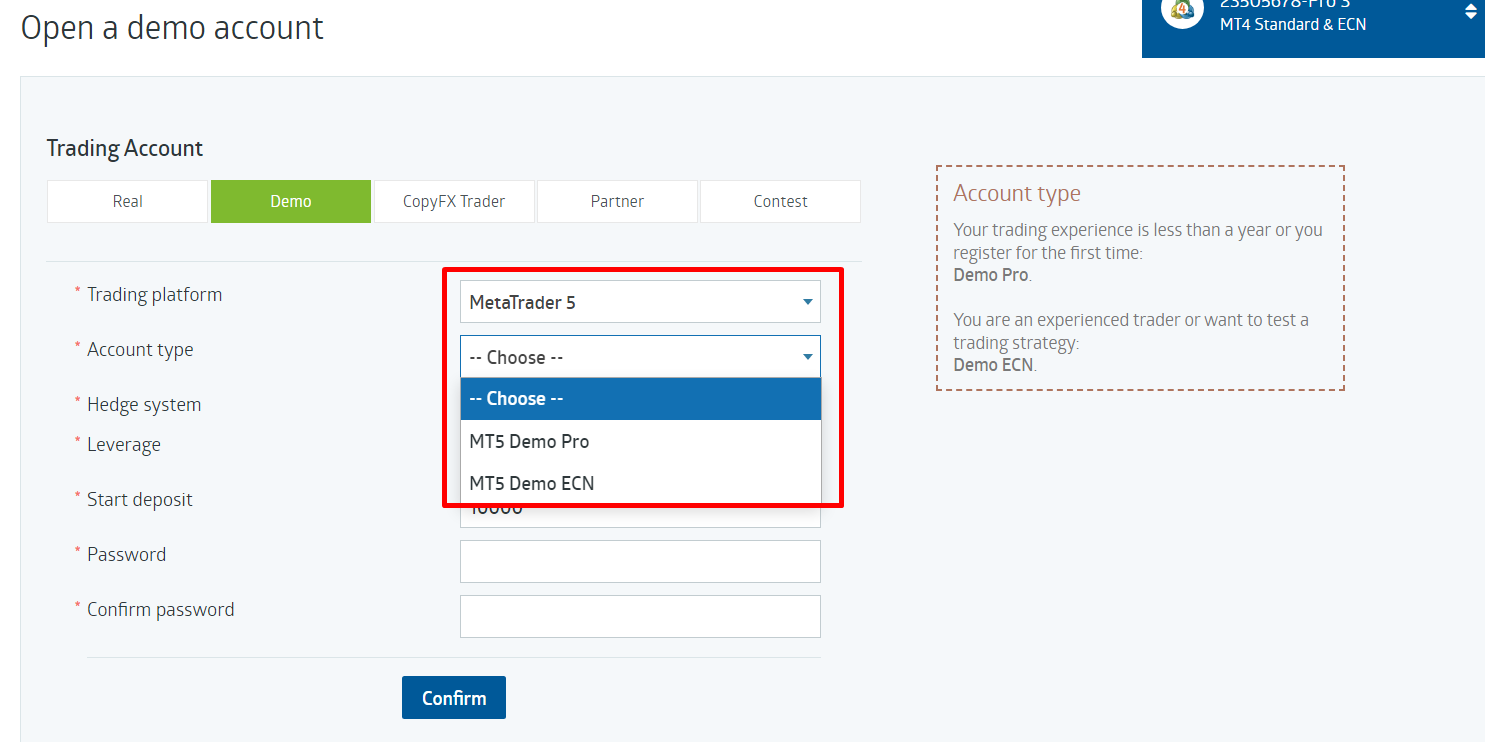Click the Account type help heading
1485x742 pixels.
(x=1017, y=193)
